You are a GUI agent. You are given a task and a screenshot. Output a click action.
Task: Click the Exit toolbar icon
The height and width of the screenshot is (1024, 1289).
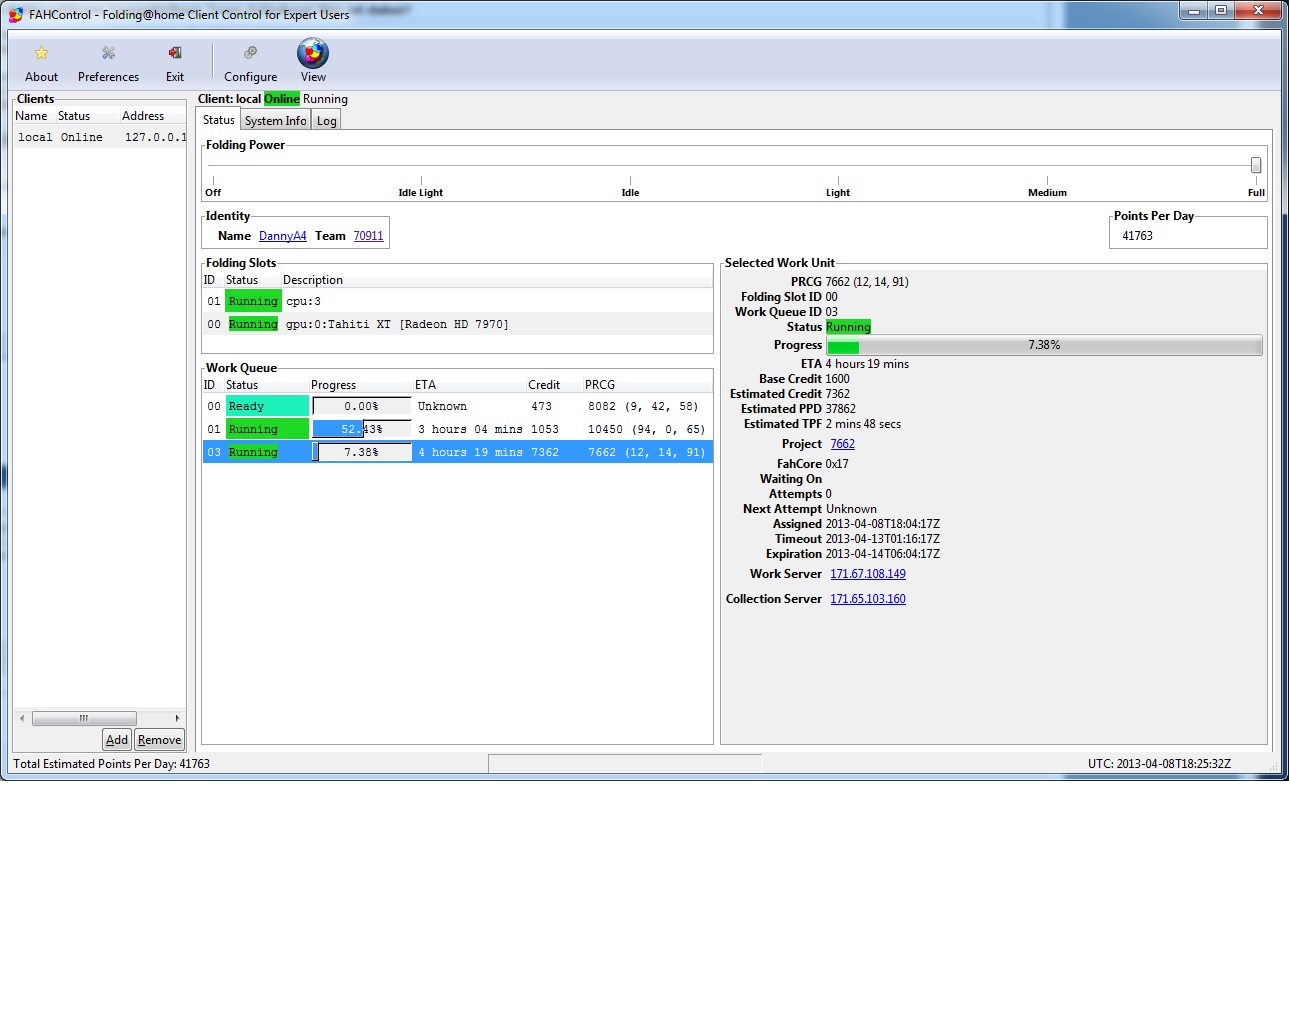tap(175, 63)
